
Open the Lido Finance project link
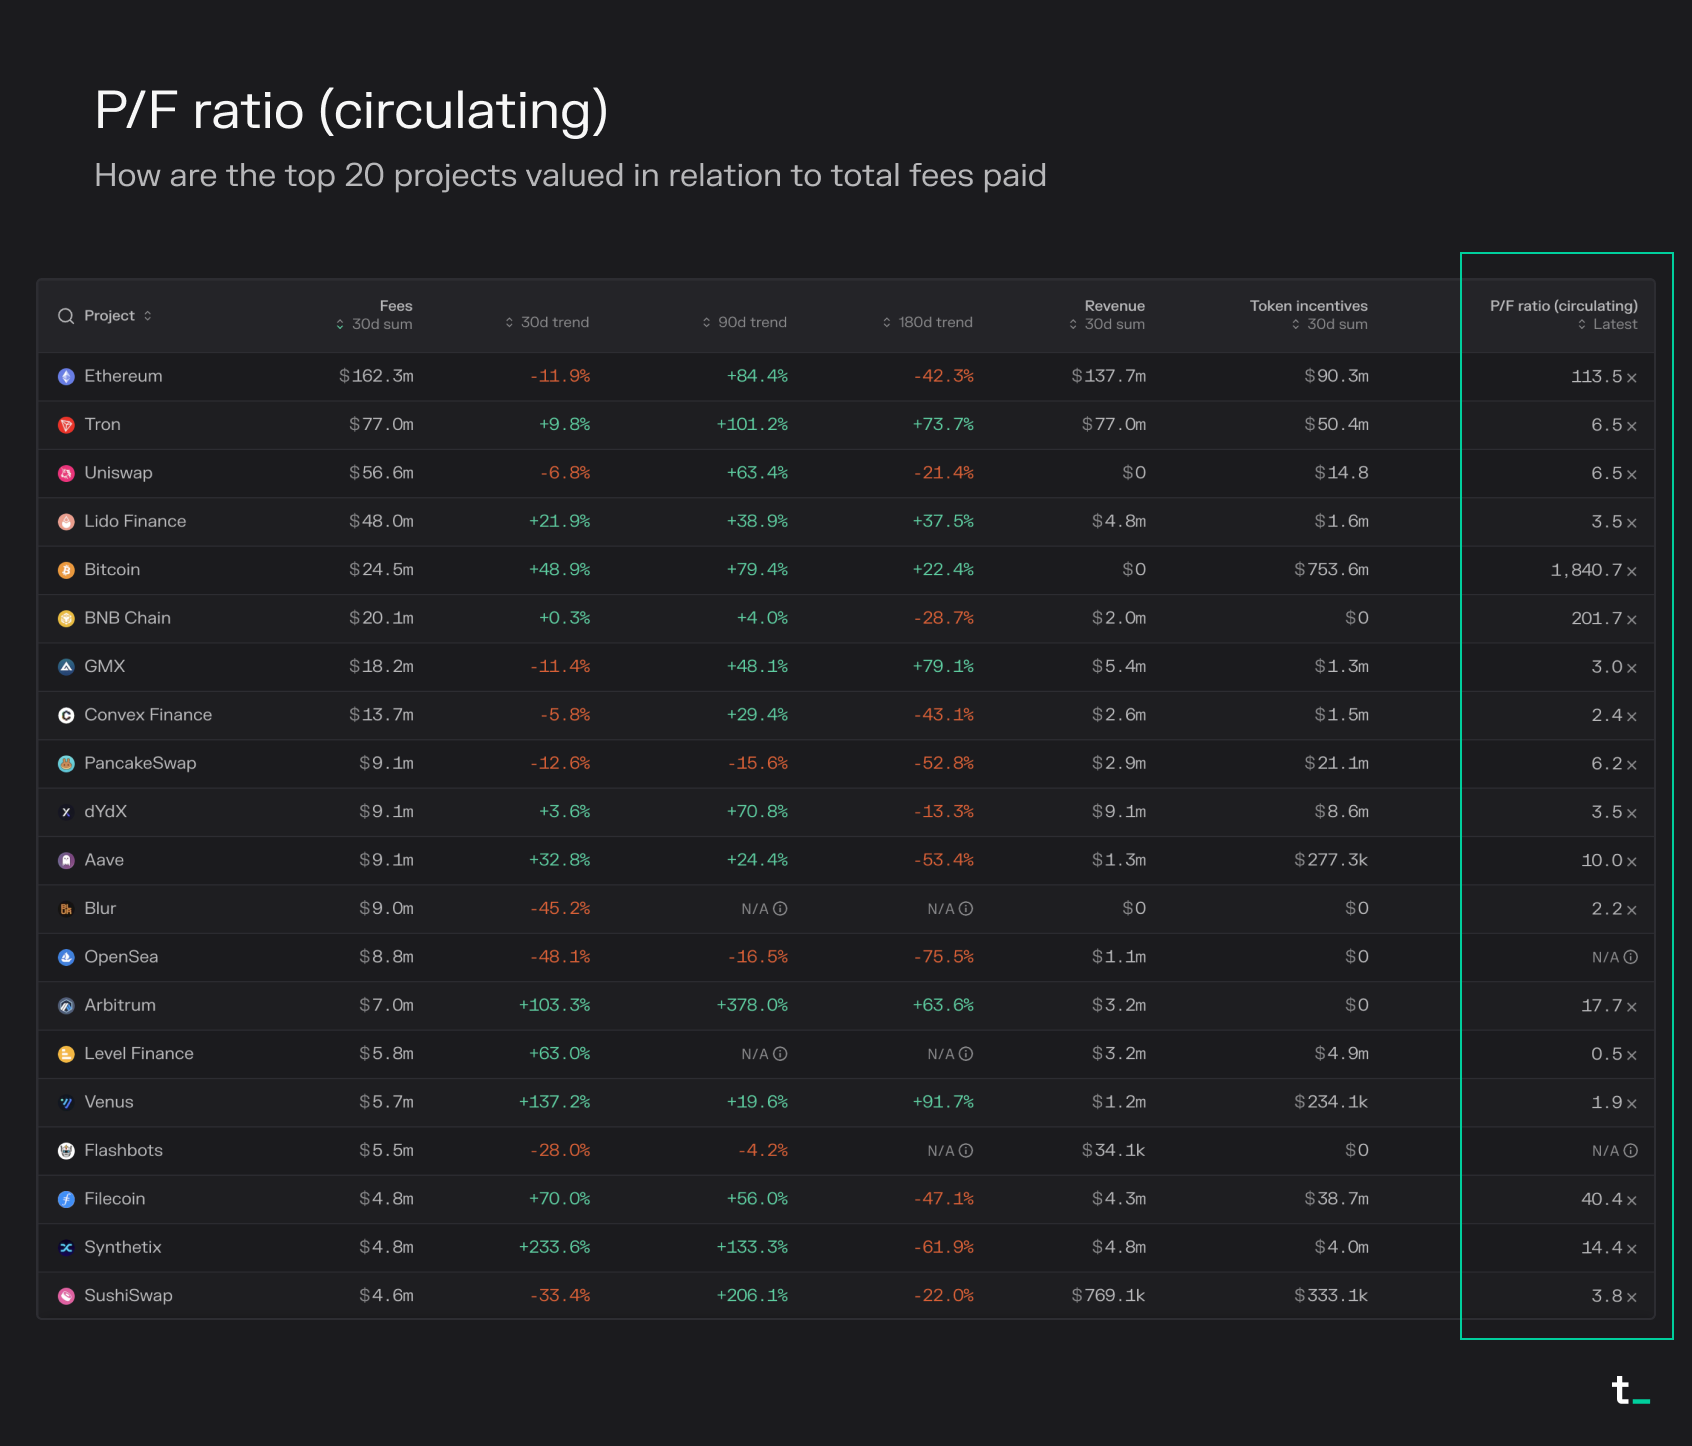click(135, 521)
